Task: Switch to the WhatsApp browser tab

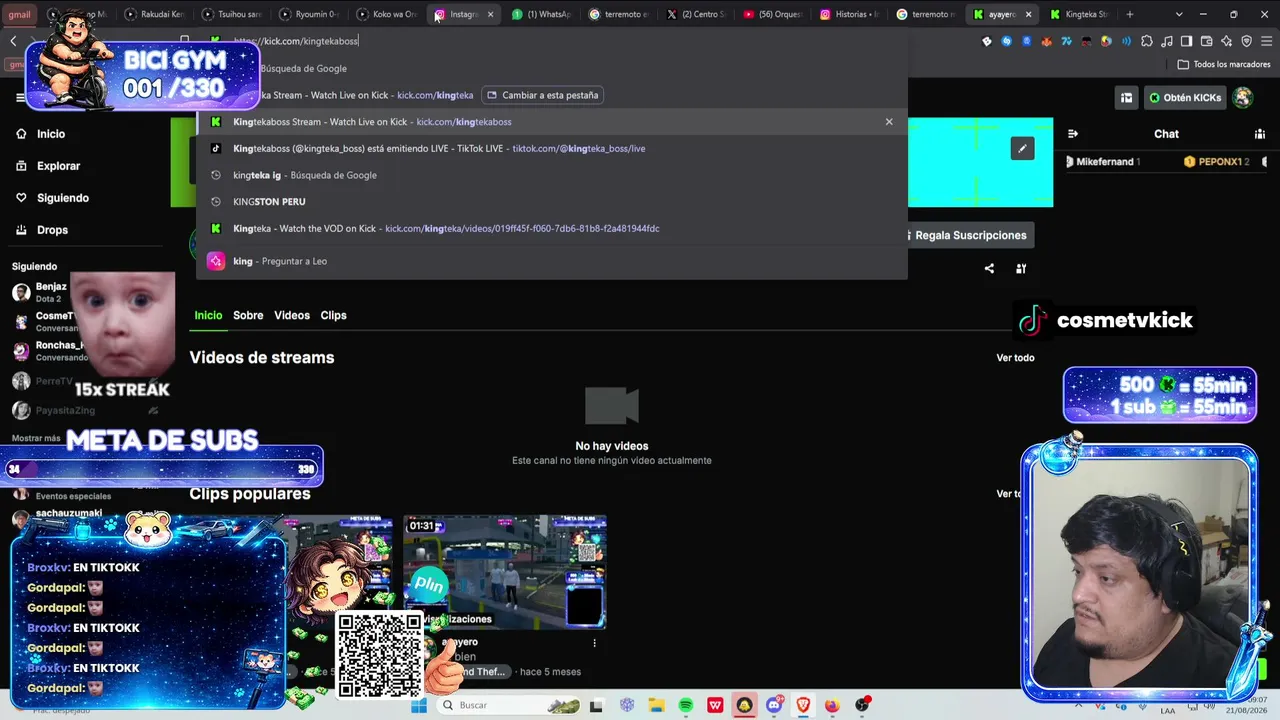Action: click(x=541, y=14)
